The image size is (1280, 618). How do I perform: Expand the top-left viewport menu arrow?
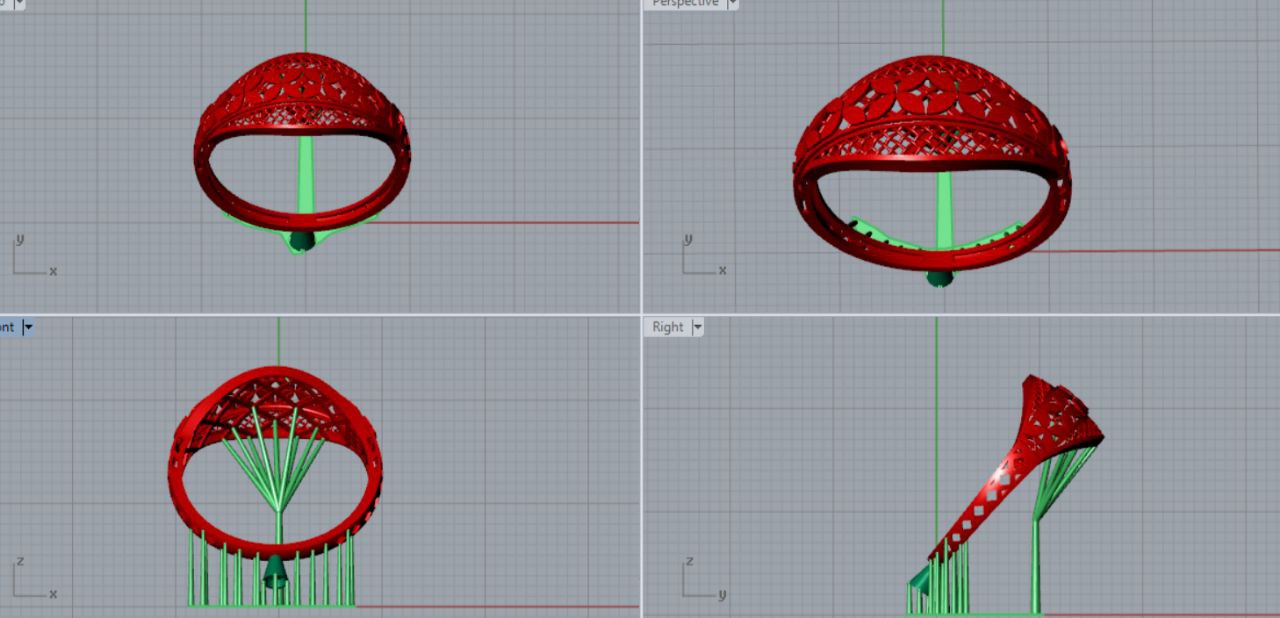pyautogui.click(x=19, y=4)
